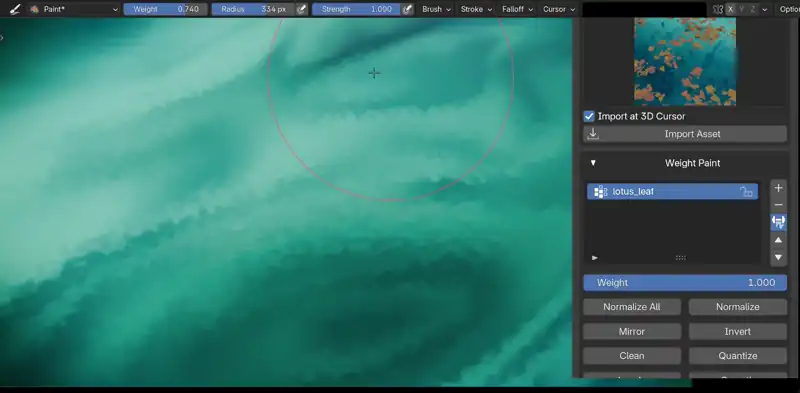
Task: Click the weight paint brush tool icon
Action: pyautogui.click(x=15, y=9)
